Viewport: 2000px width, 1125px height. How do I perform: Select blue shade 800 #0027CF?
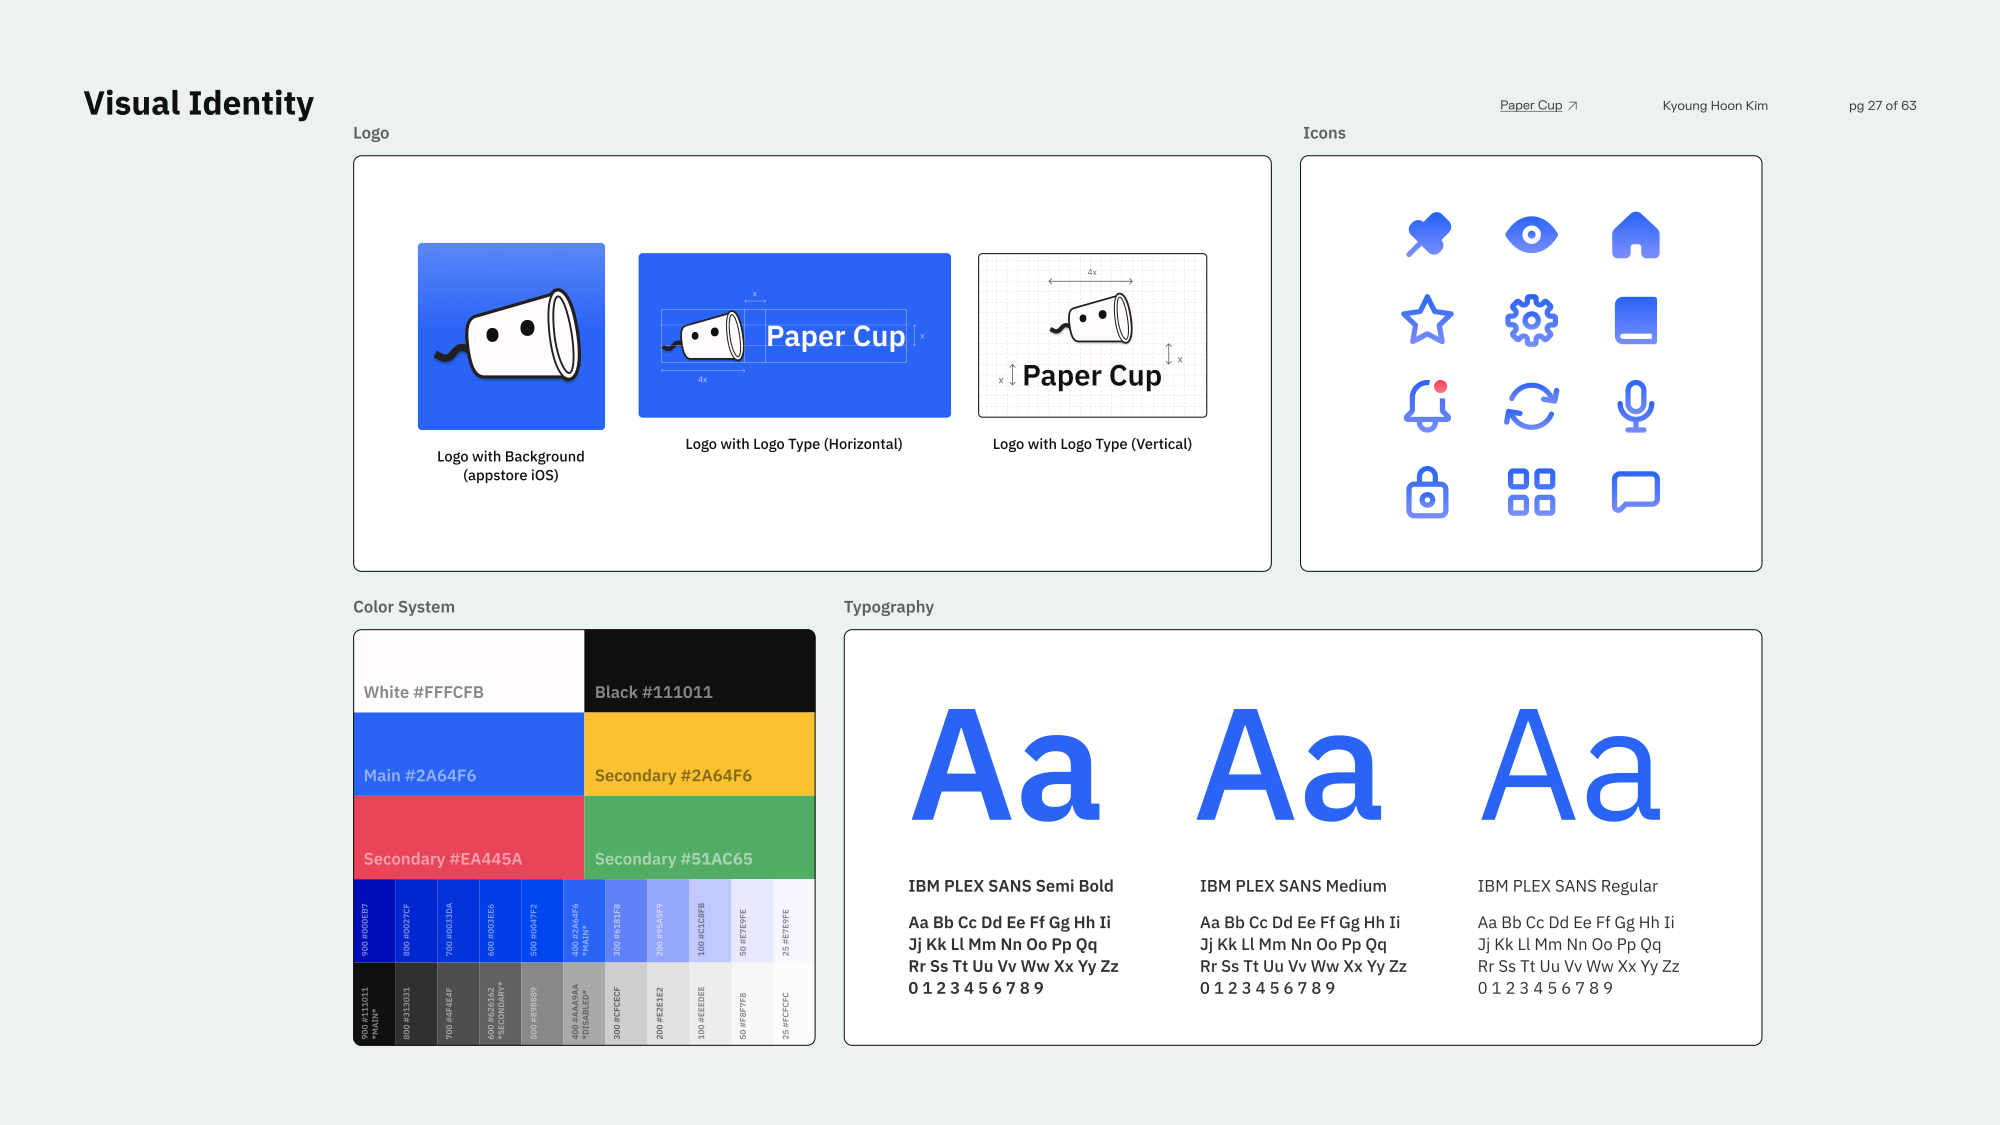(417, 920)
